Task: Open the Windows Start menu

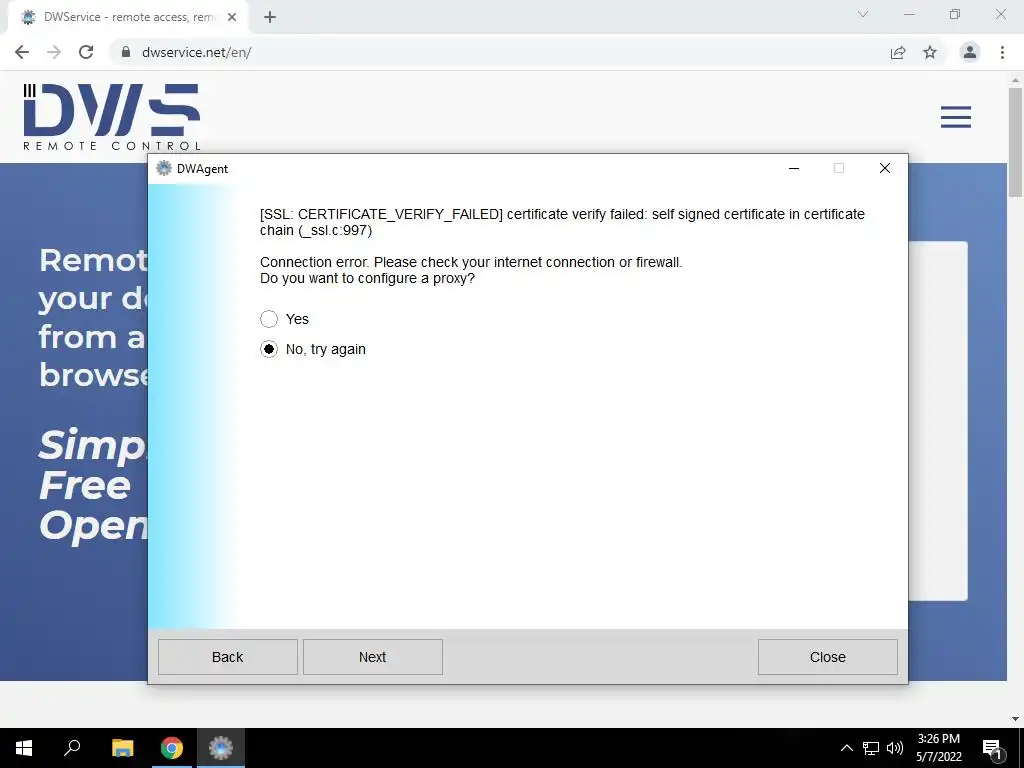Action: coord(24,748)
